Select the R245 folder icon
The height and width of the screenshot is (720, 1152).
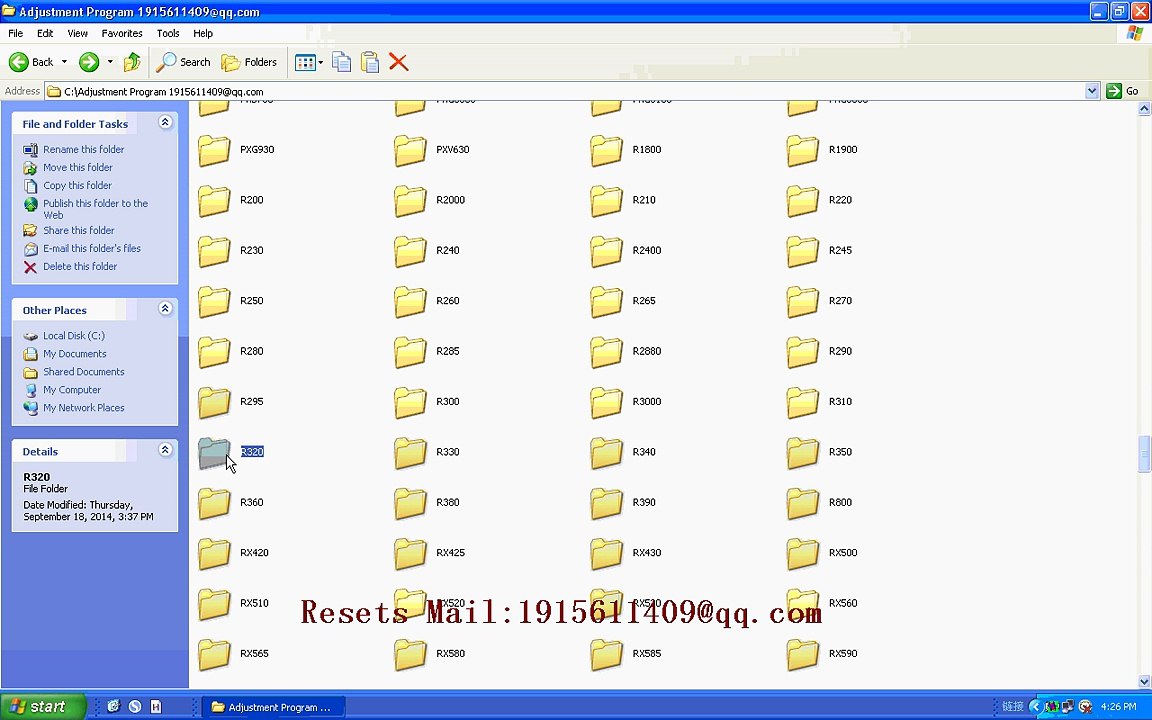tap(803, 251)
